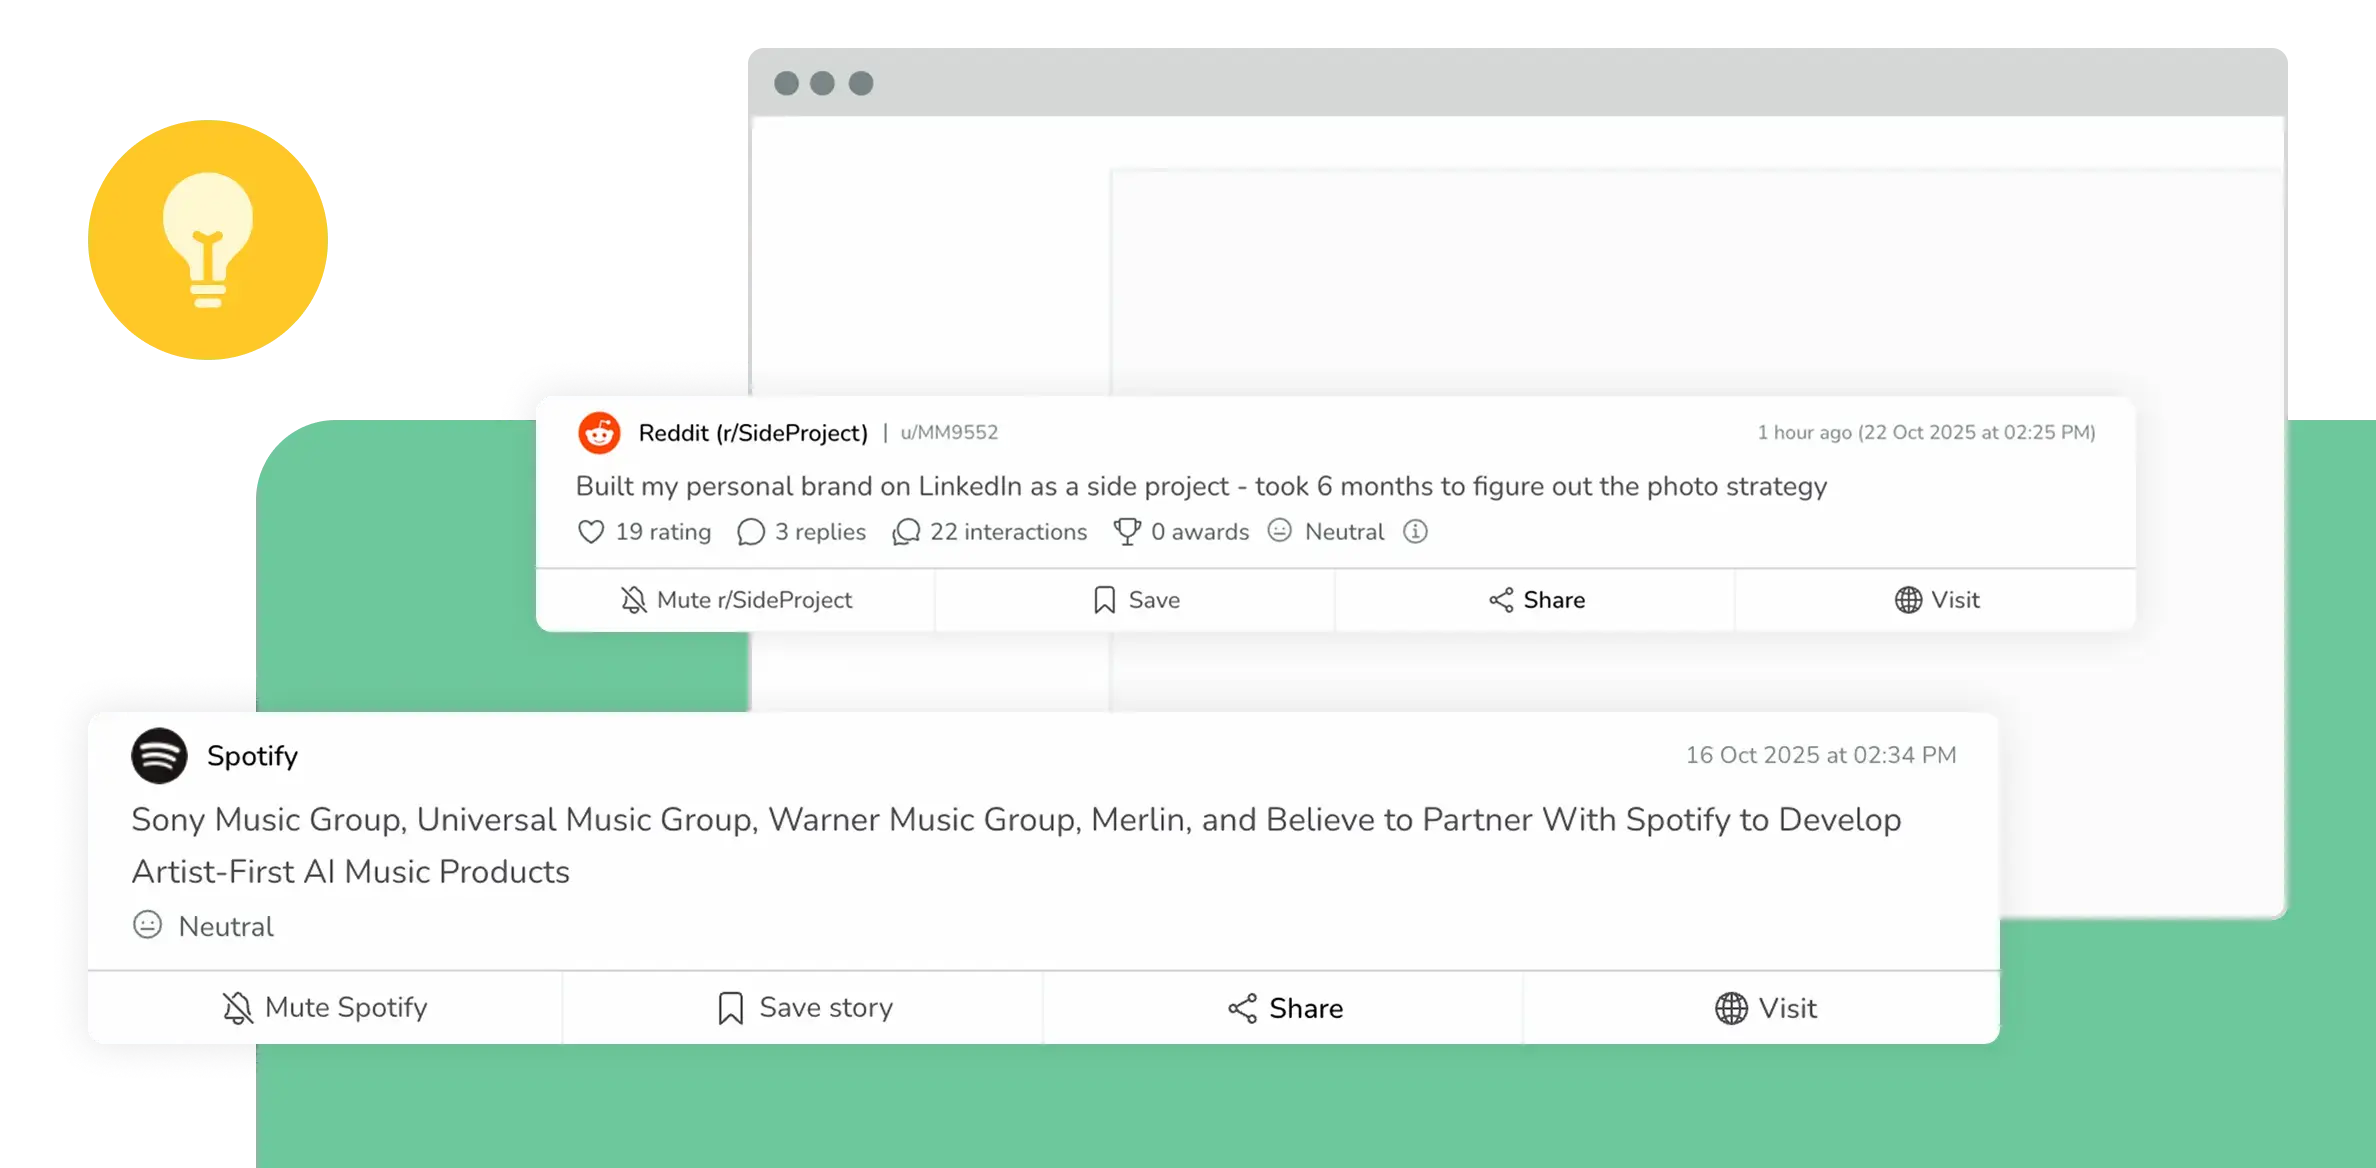
Task: Visit the Reddit post
Action: (1936, 600)
